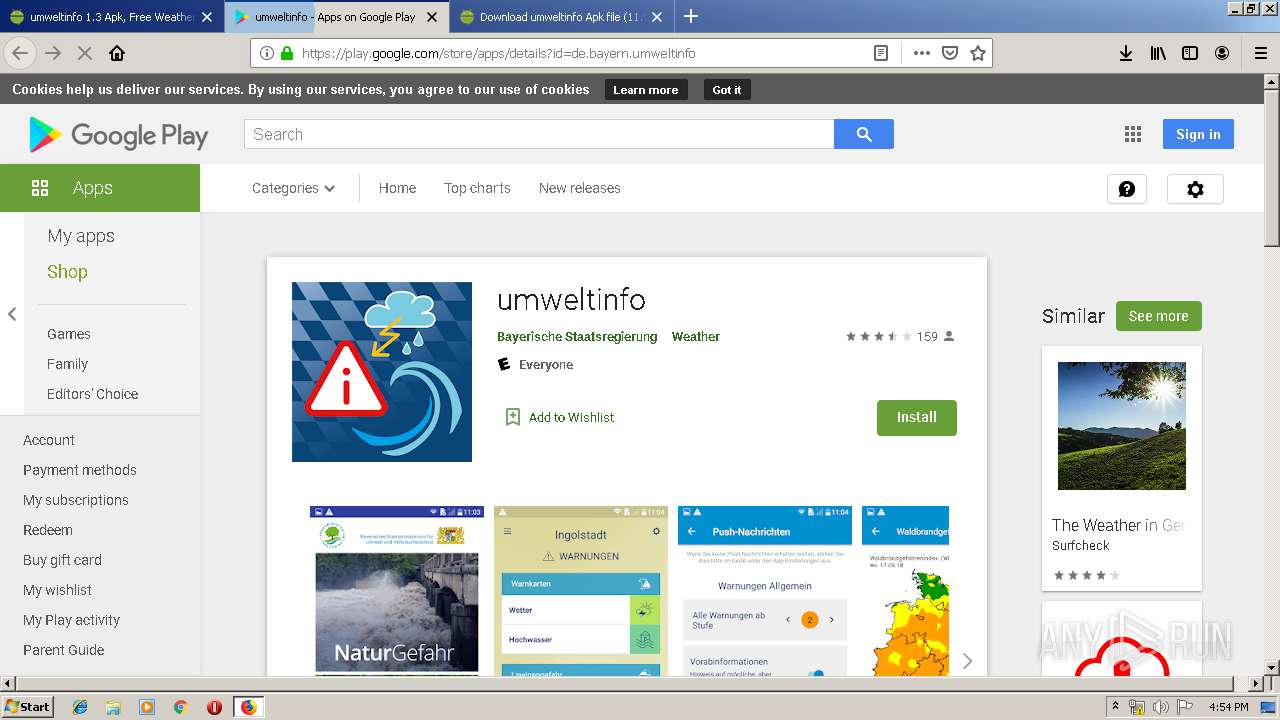Click the browser address bar URL
Viewport: 1280px width, 720px height.
pyautogui.click(x=498, y=54)
